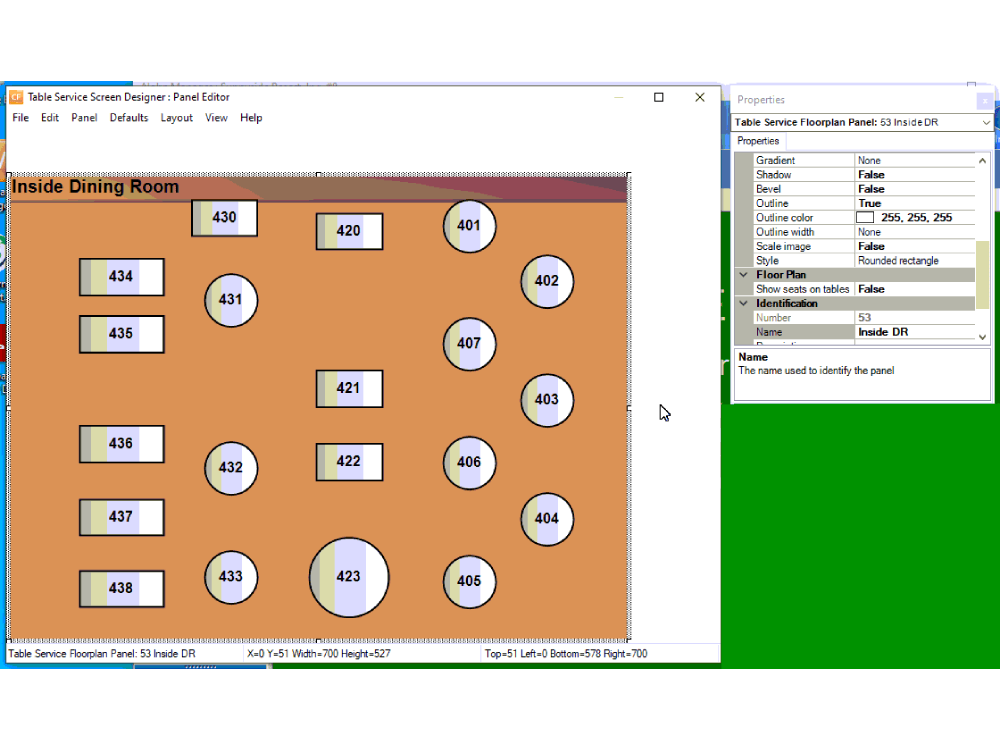
Task: Click the Number value 53
Action: [x=915, y=318]
